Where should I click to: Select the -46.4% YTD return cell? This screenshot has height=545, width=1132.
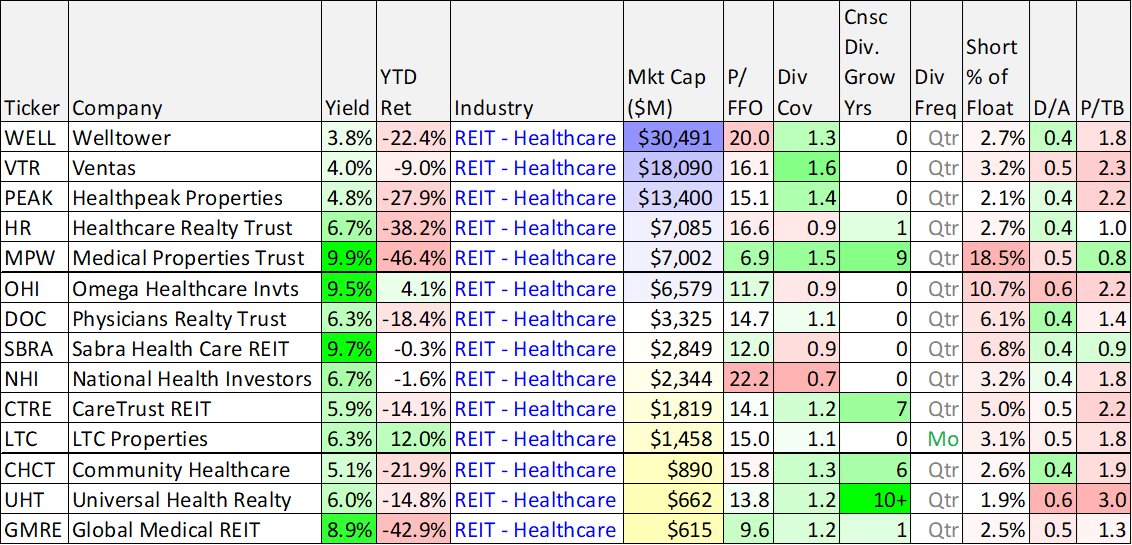(x=413, y=258)
